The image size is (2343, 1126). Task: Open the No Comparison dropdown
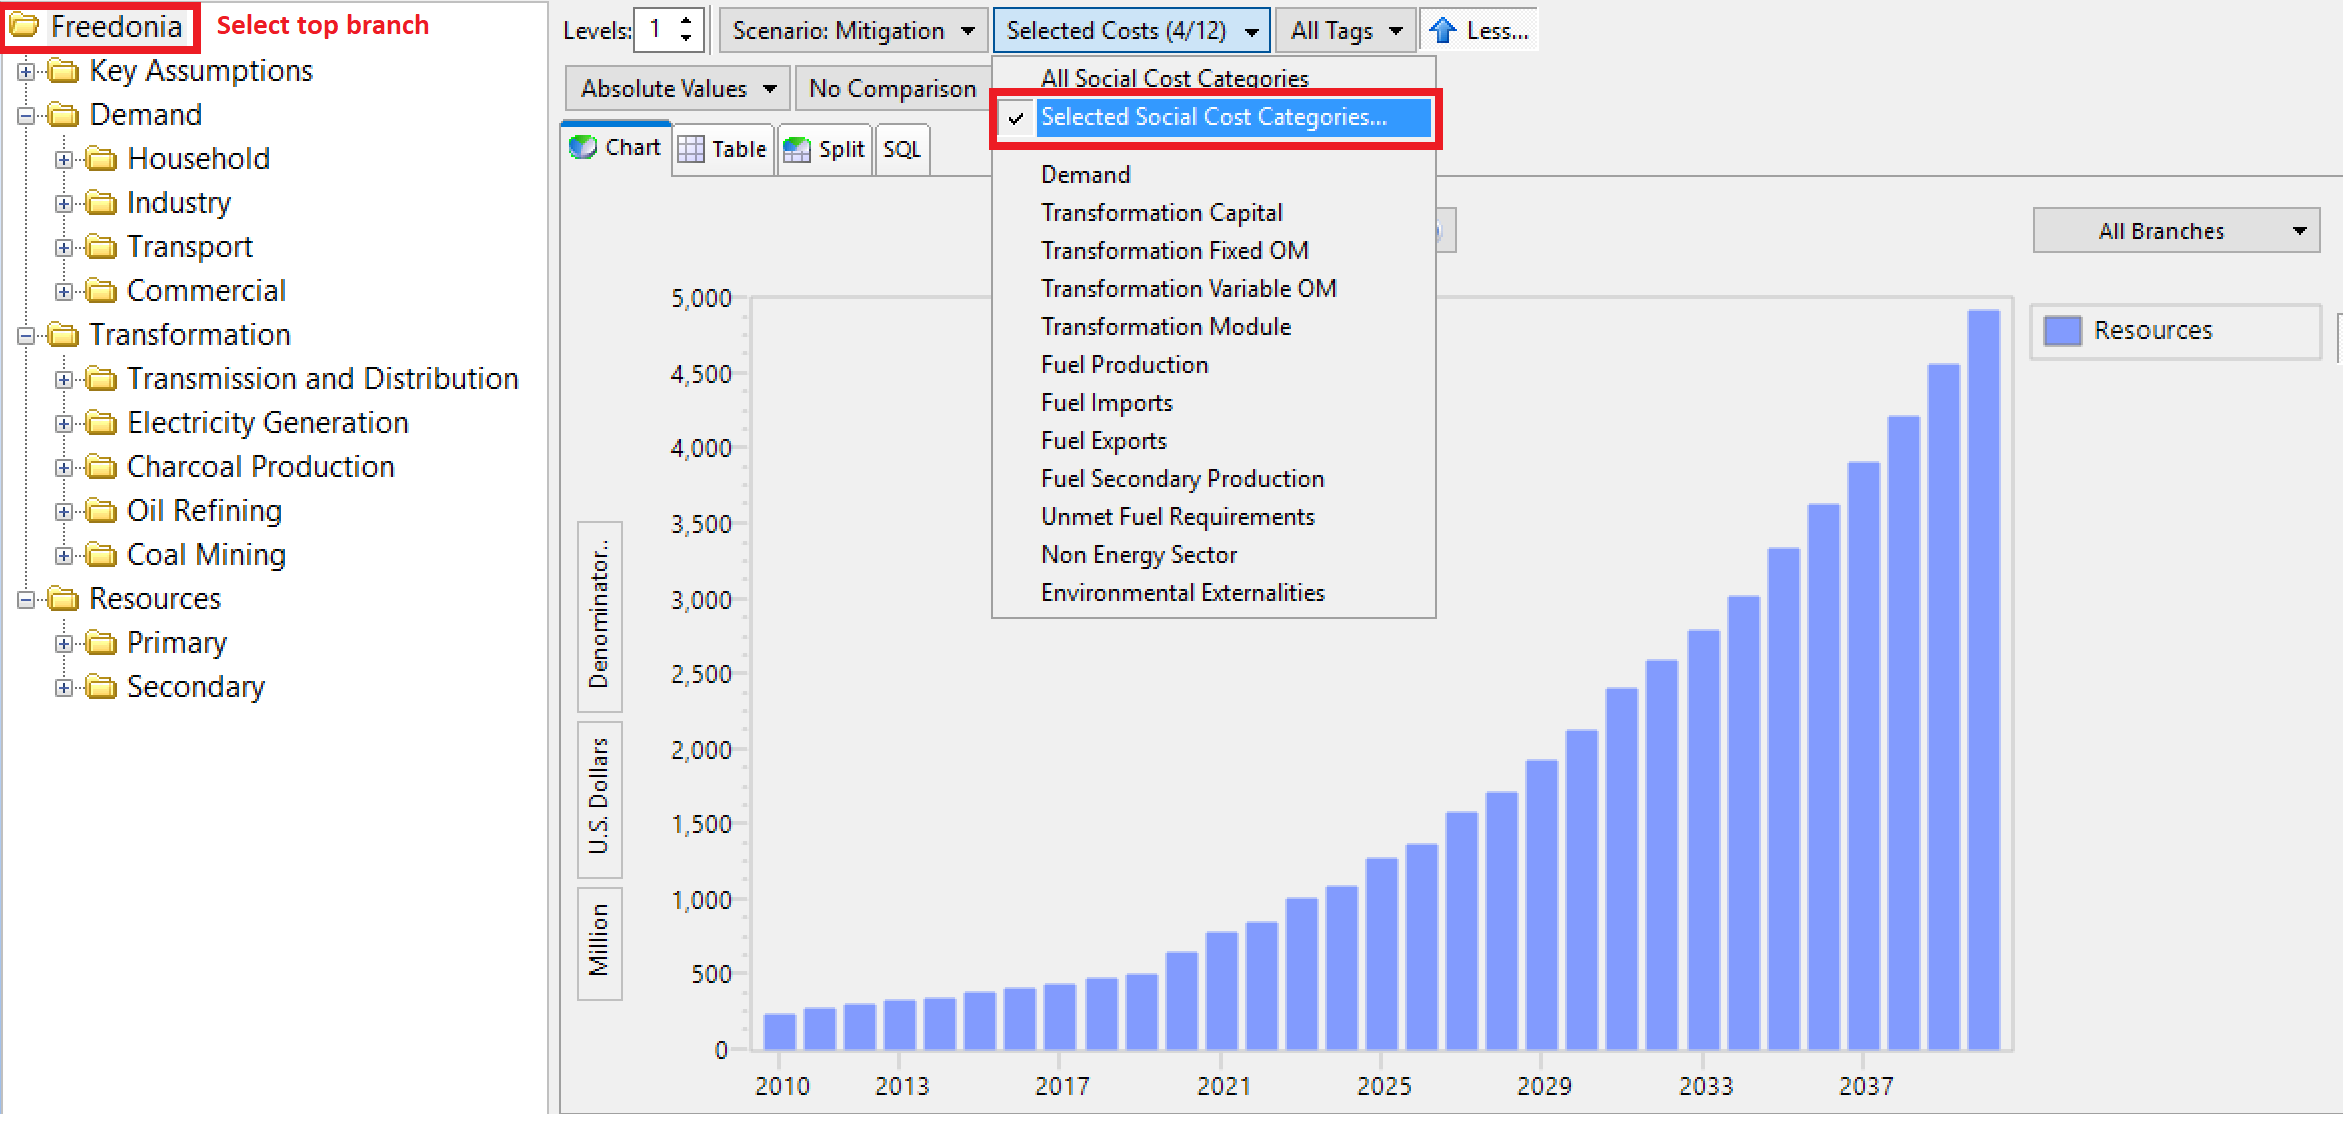click(x=893, y=89)
